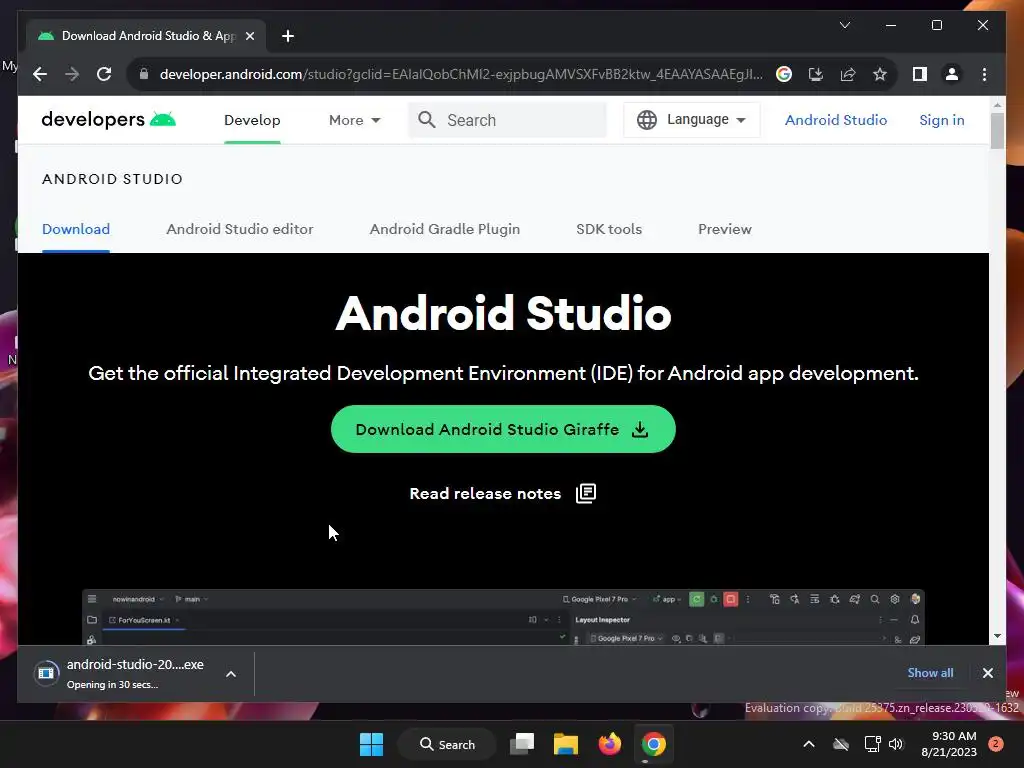1024x768 pixels.
Task: Expand the More dropdown menu
Action: [x=355, y=120]
